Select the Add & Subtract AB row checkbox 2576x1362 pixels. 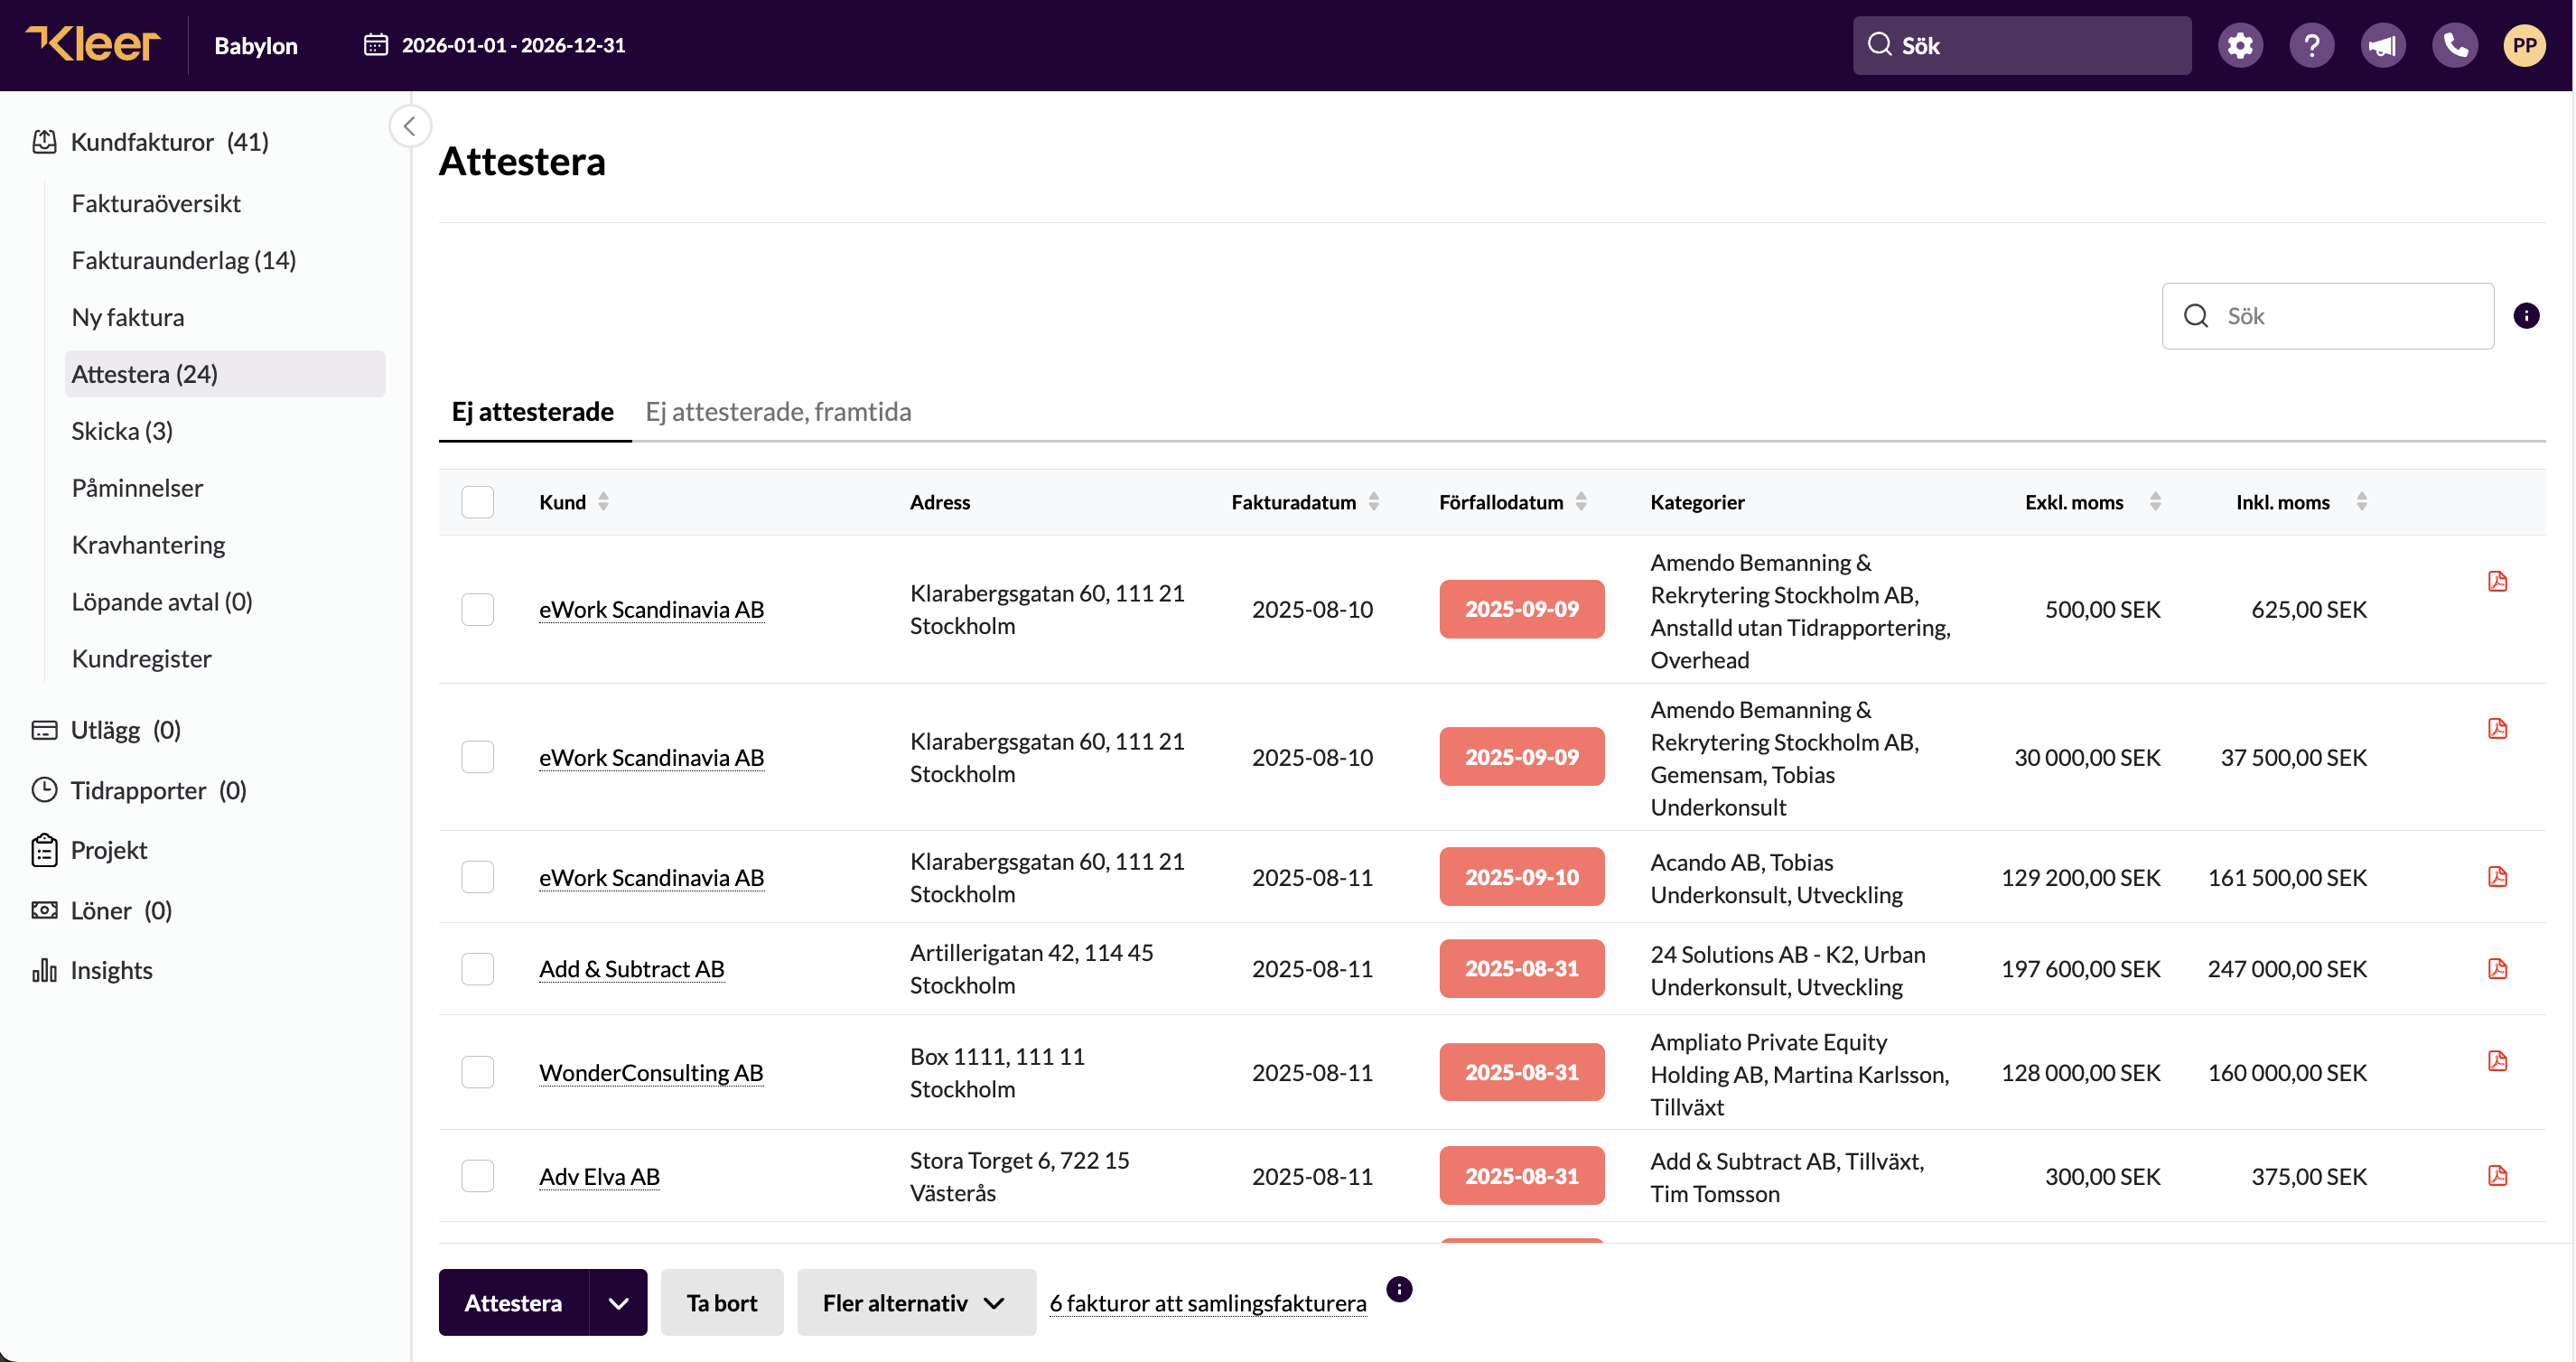478,969
